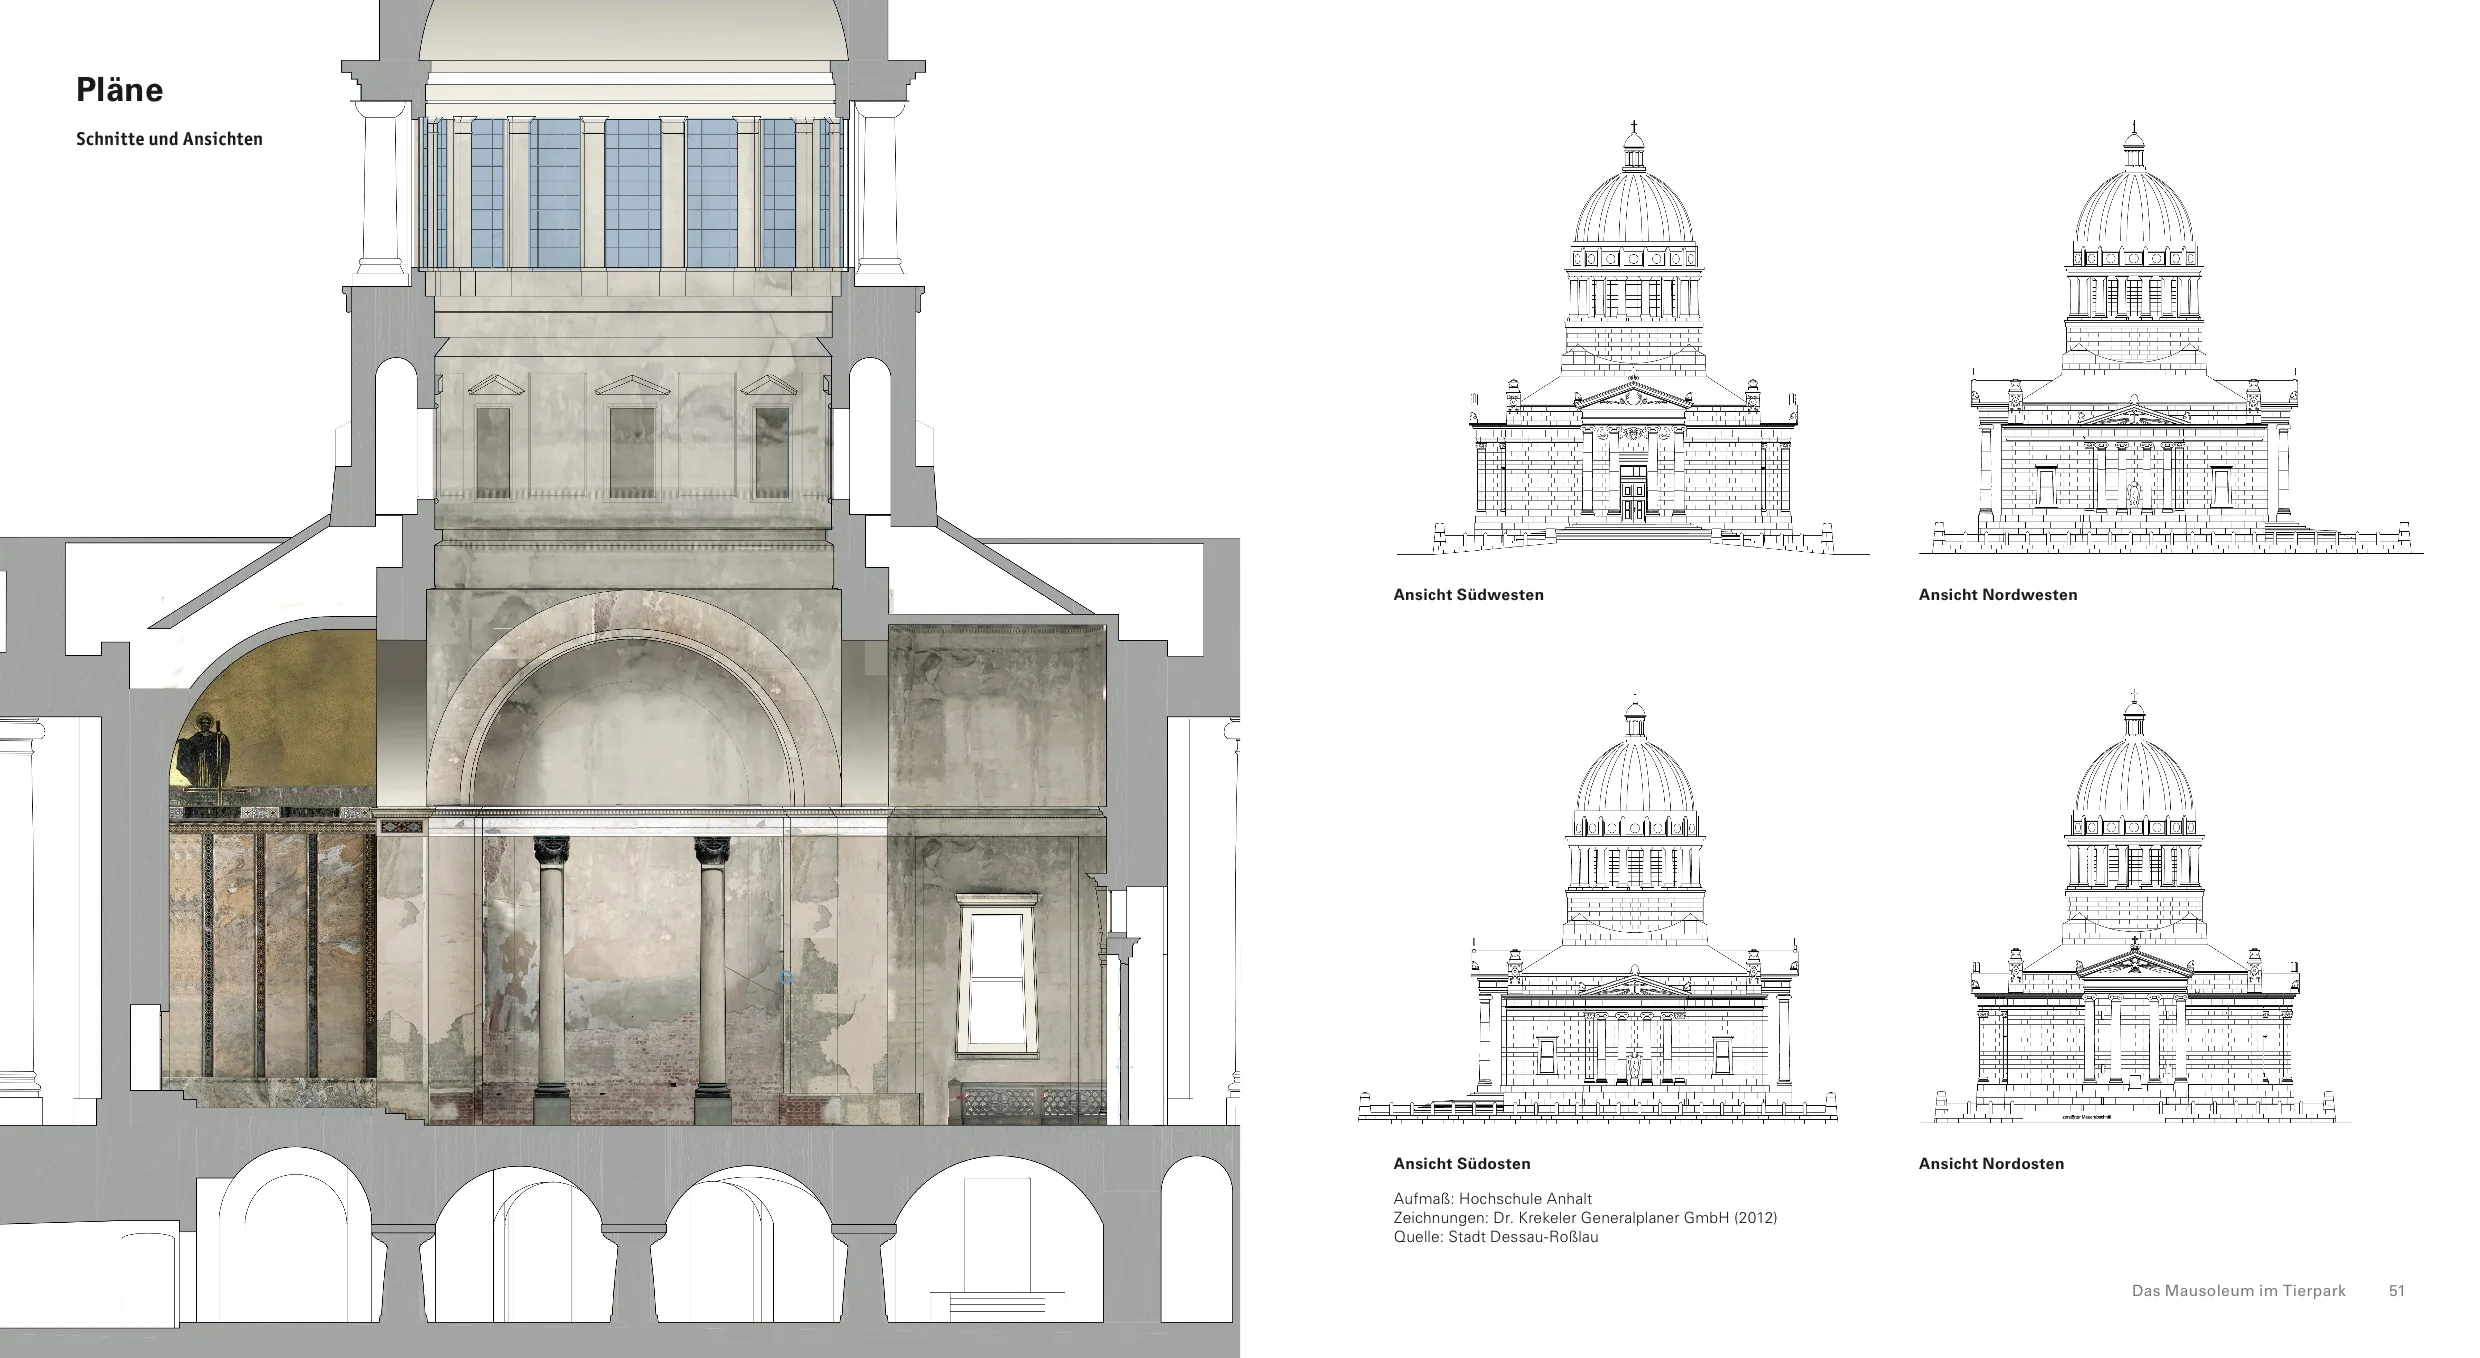Click the page number 51
This screenshot has height=1358, width=2480.
[2396, 1291]
